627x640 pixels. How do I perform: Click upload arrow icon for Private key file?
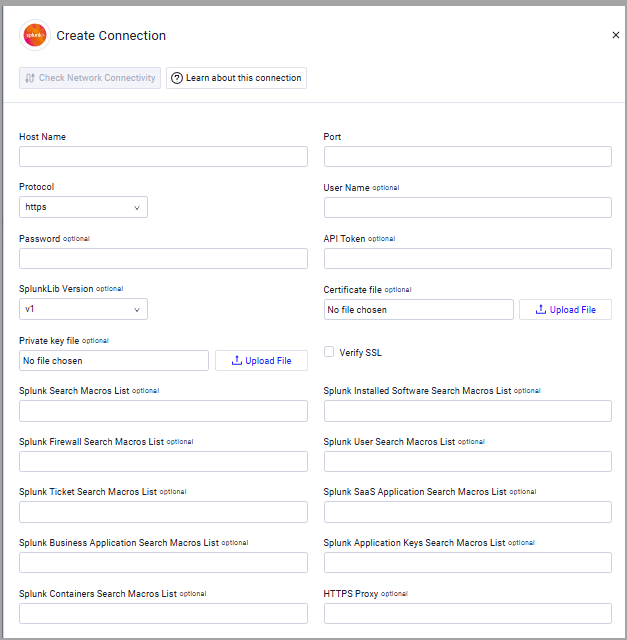click(x=237, y=360)
